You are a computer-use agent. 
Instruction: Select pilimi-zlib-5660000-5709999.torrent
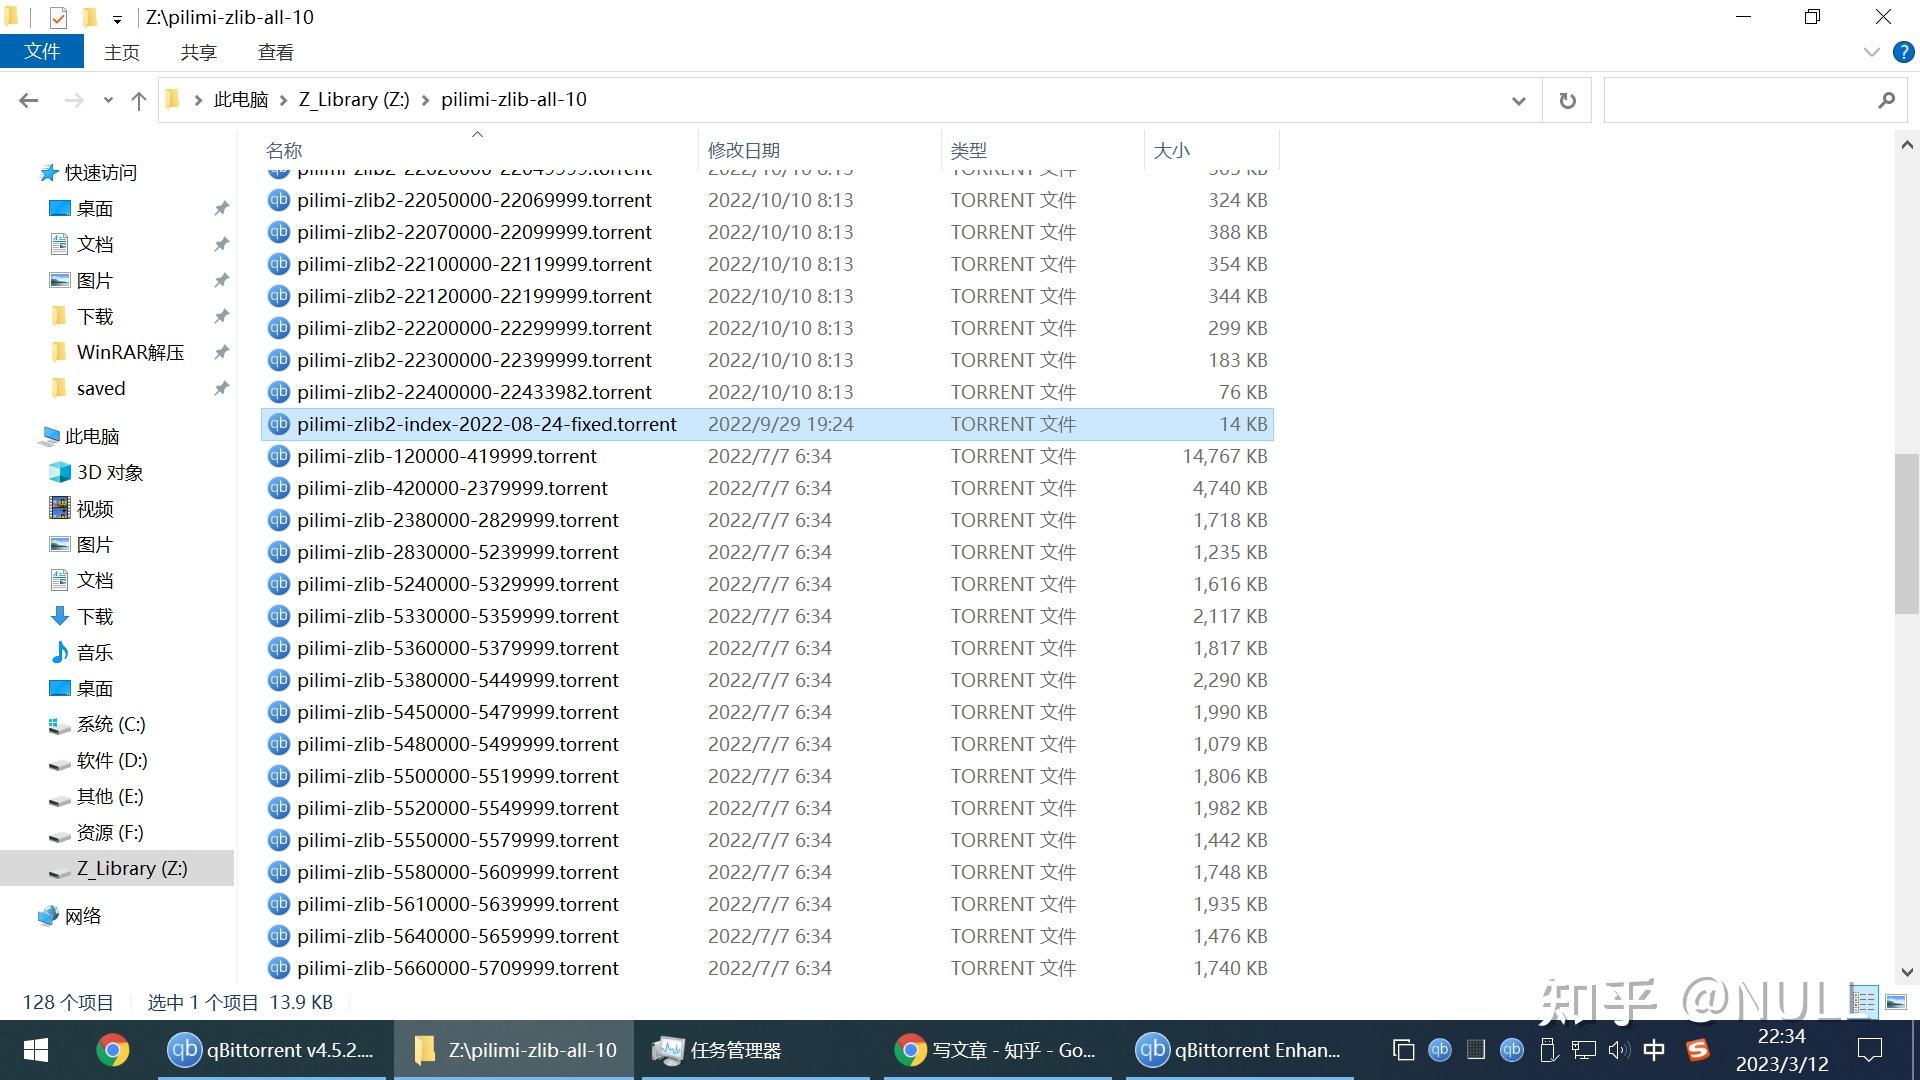[767, 968]
